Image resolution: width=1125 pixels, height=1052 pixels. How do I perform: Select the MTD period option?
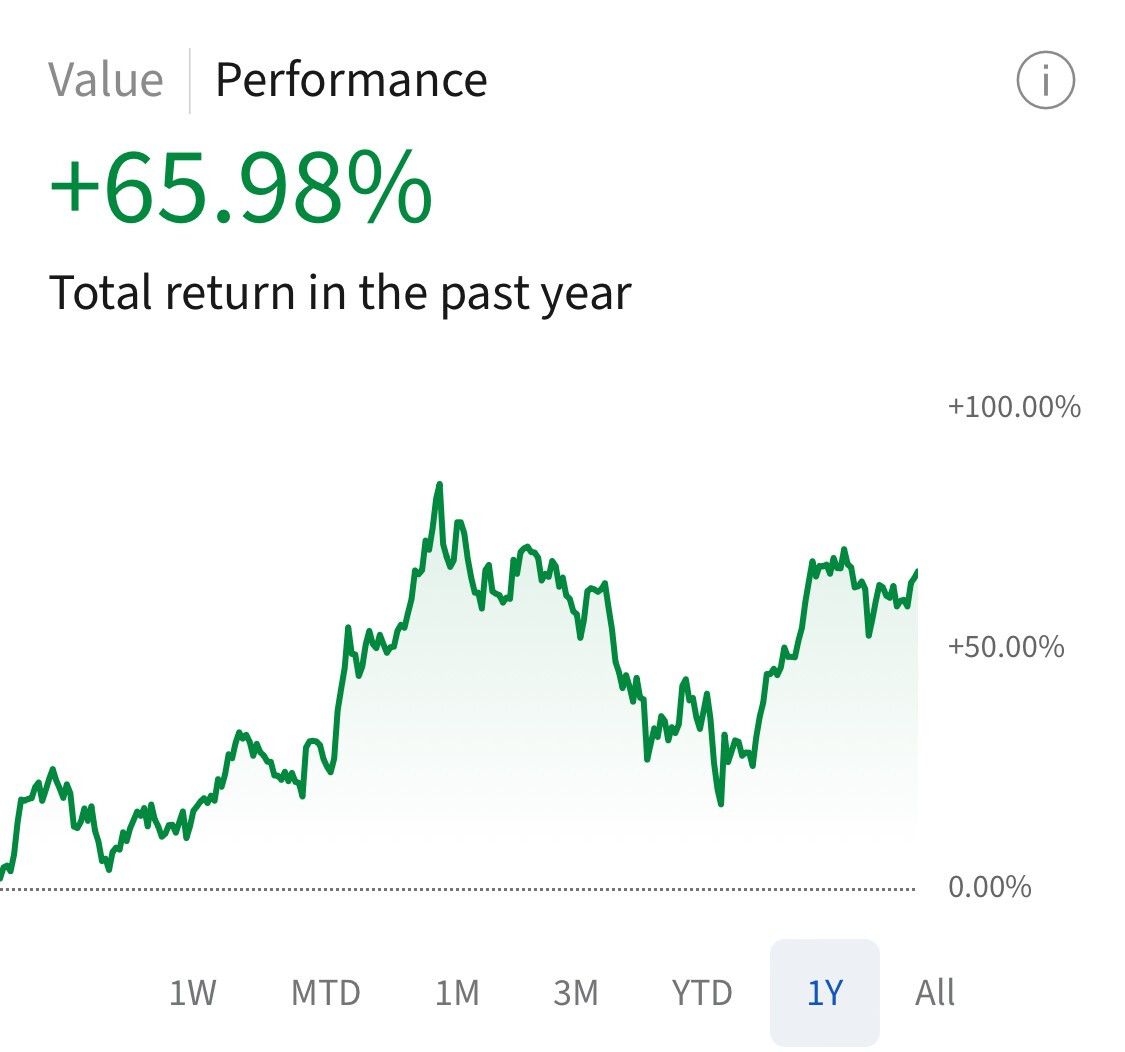pos(325,993)
